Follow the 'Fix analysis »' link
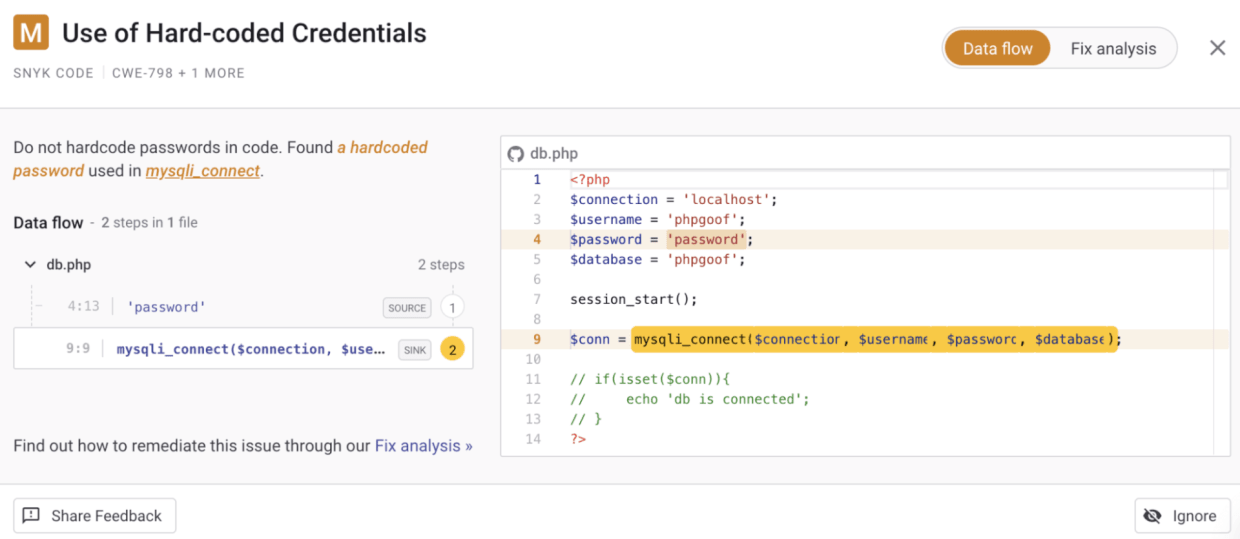This screenshot has width=1240, height=539. click(x=424, y=446)
